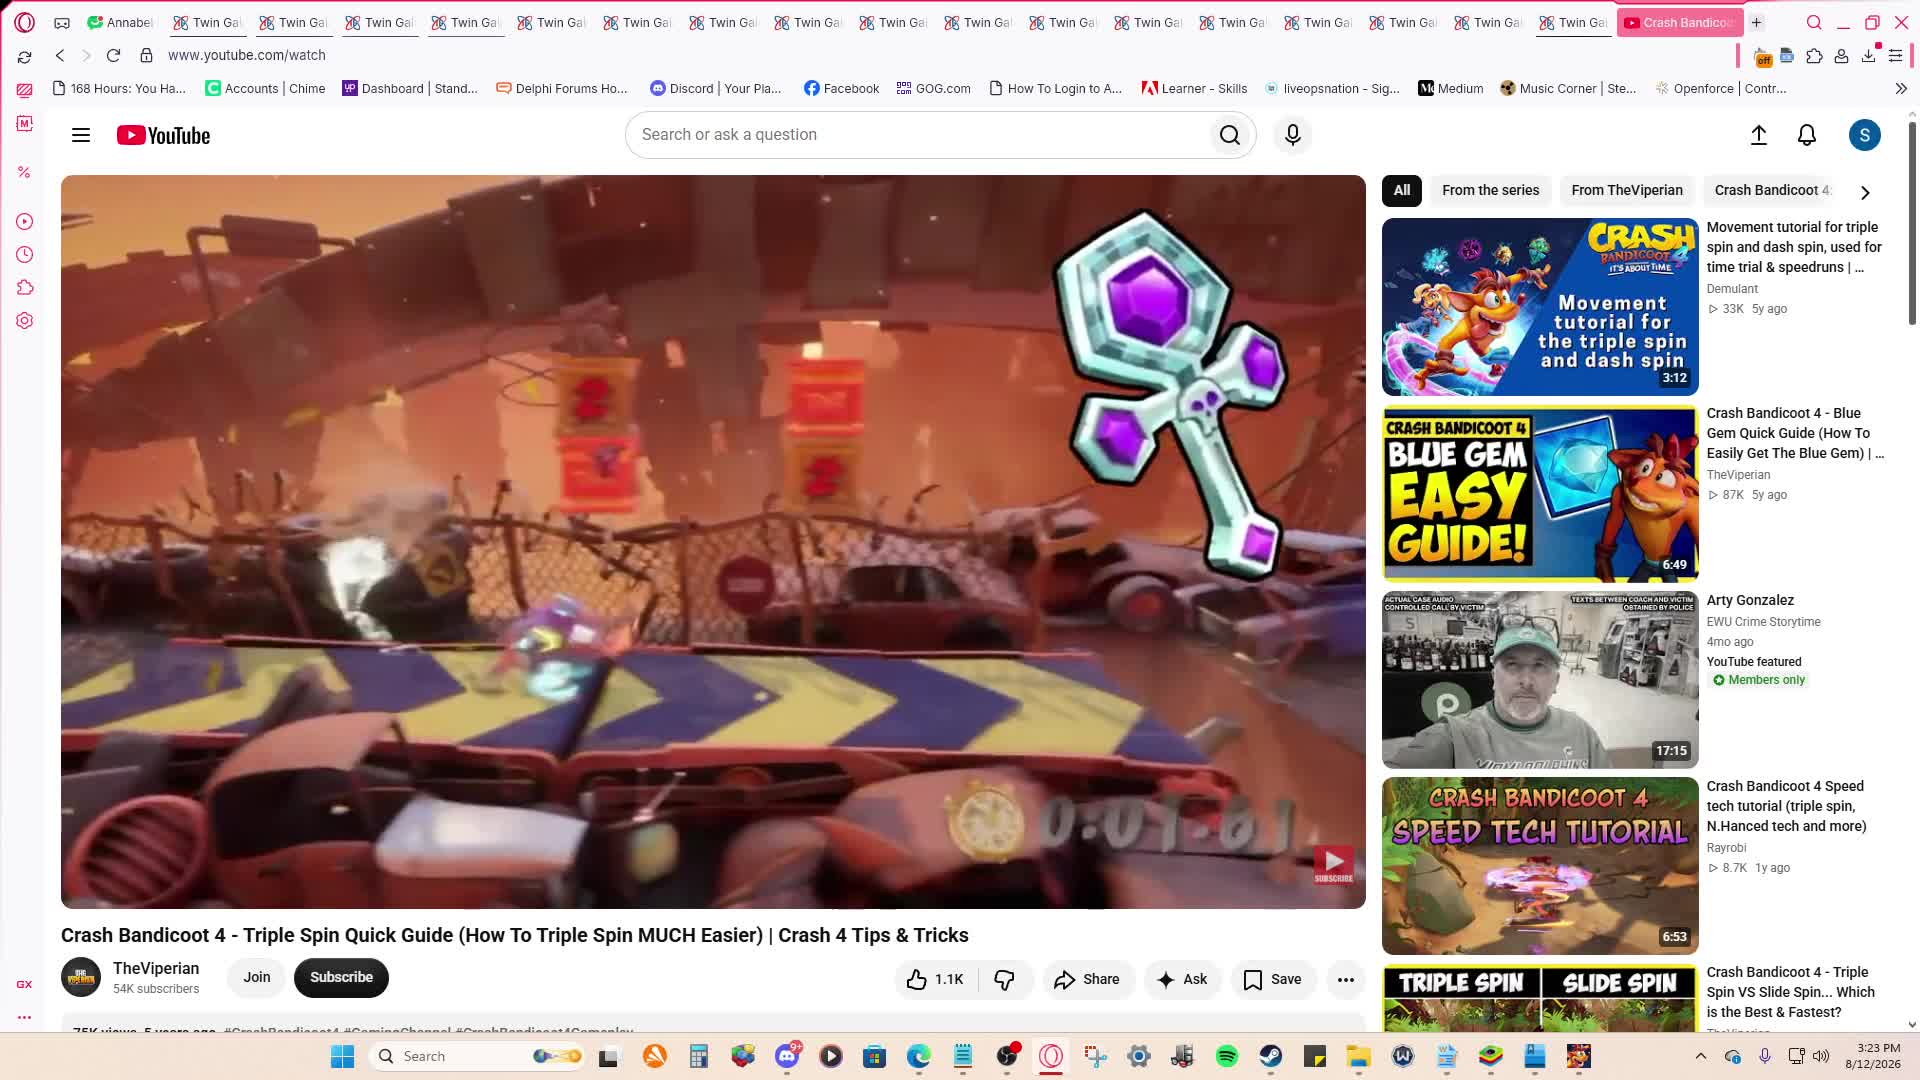
Task: Open Opera downloads icon
Action: click(x=1868, y=56)
